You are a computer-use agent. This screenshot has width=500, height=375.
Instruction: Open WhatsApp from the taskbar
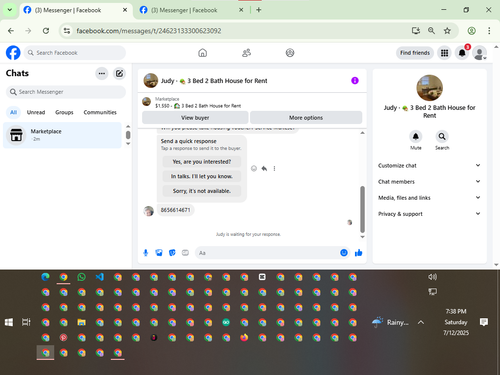pos(81,277)
